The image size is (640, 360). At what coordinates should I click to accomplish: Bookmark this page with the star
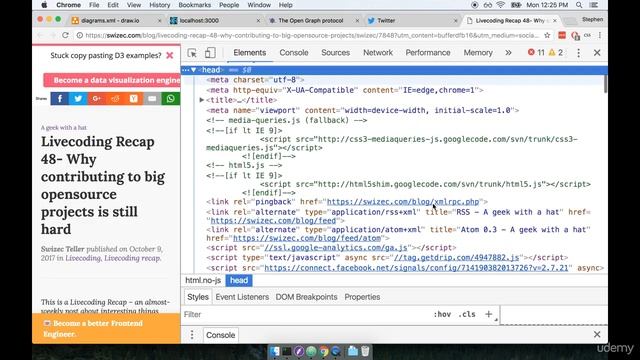pyautogui.click(x=547, y=36)
